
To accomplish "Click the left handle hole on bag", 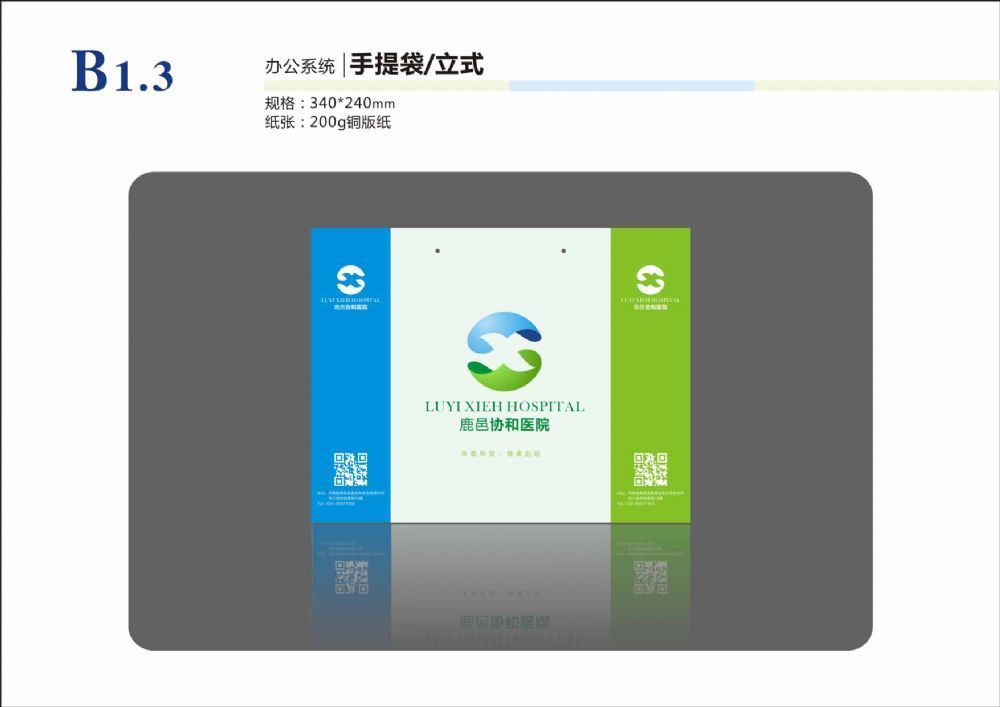I will click(438, 251).
